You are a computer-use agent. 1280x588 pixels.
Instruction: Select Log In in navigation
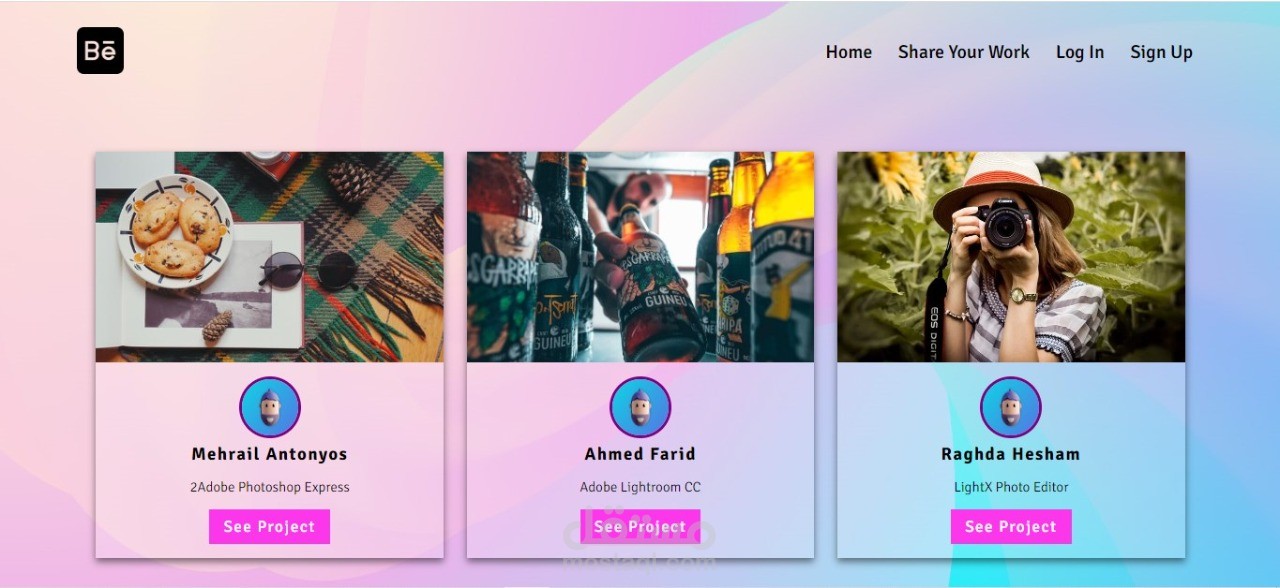tap(1080, 52)
